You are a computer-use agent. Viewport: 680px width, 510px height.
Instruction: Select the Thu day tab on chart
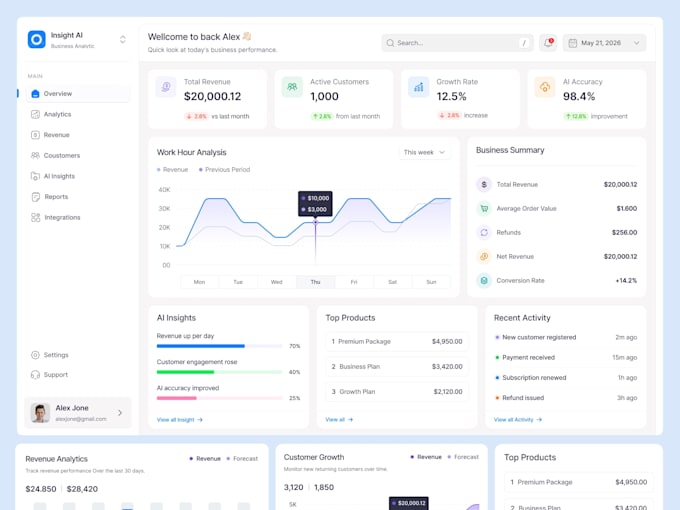pos(315,282)
